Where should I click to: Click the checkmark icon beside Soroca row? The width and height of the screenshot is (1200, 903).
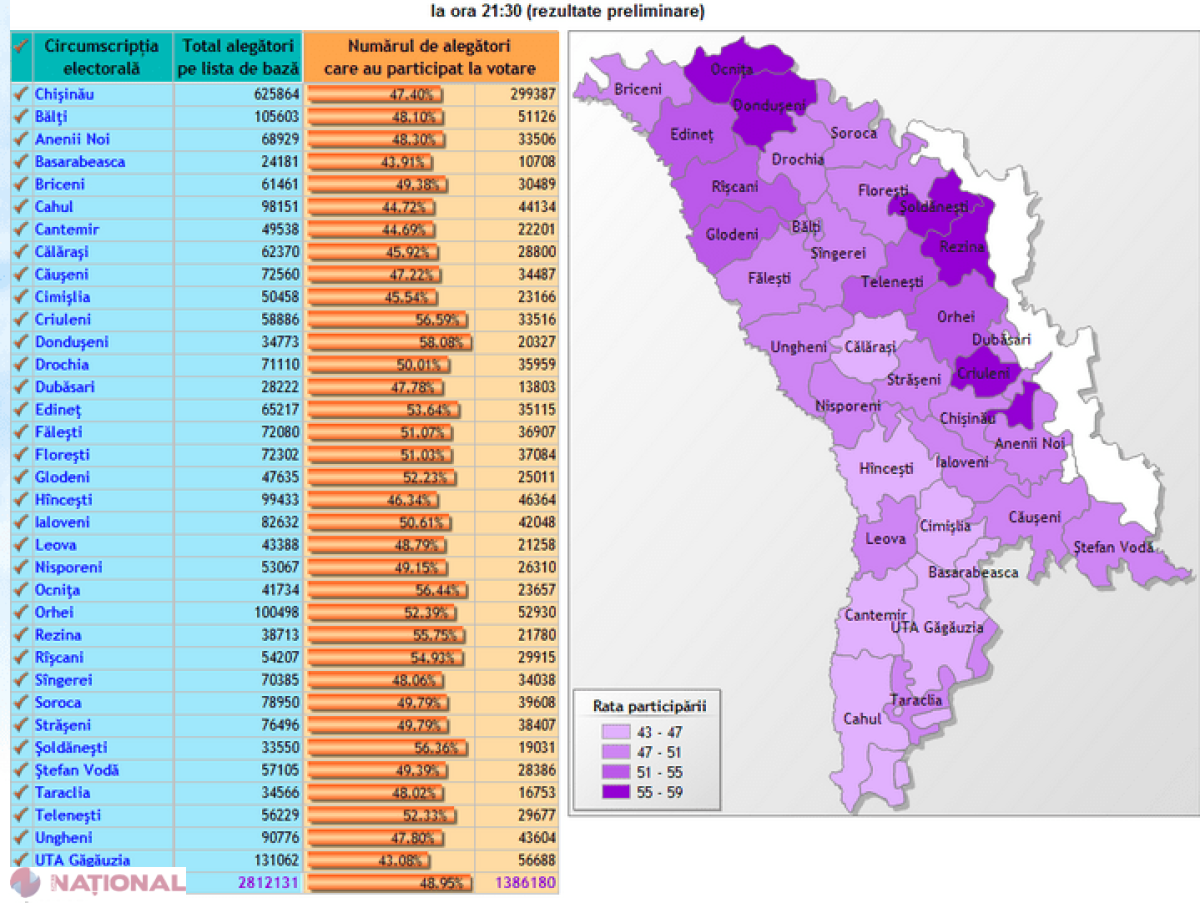(x=21, y=702)
